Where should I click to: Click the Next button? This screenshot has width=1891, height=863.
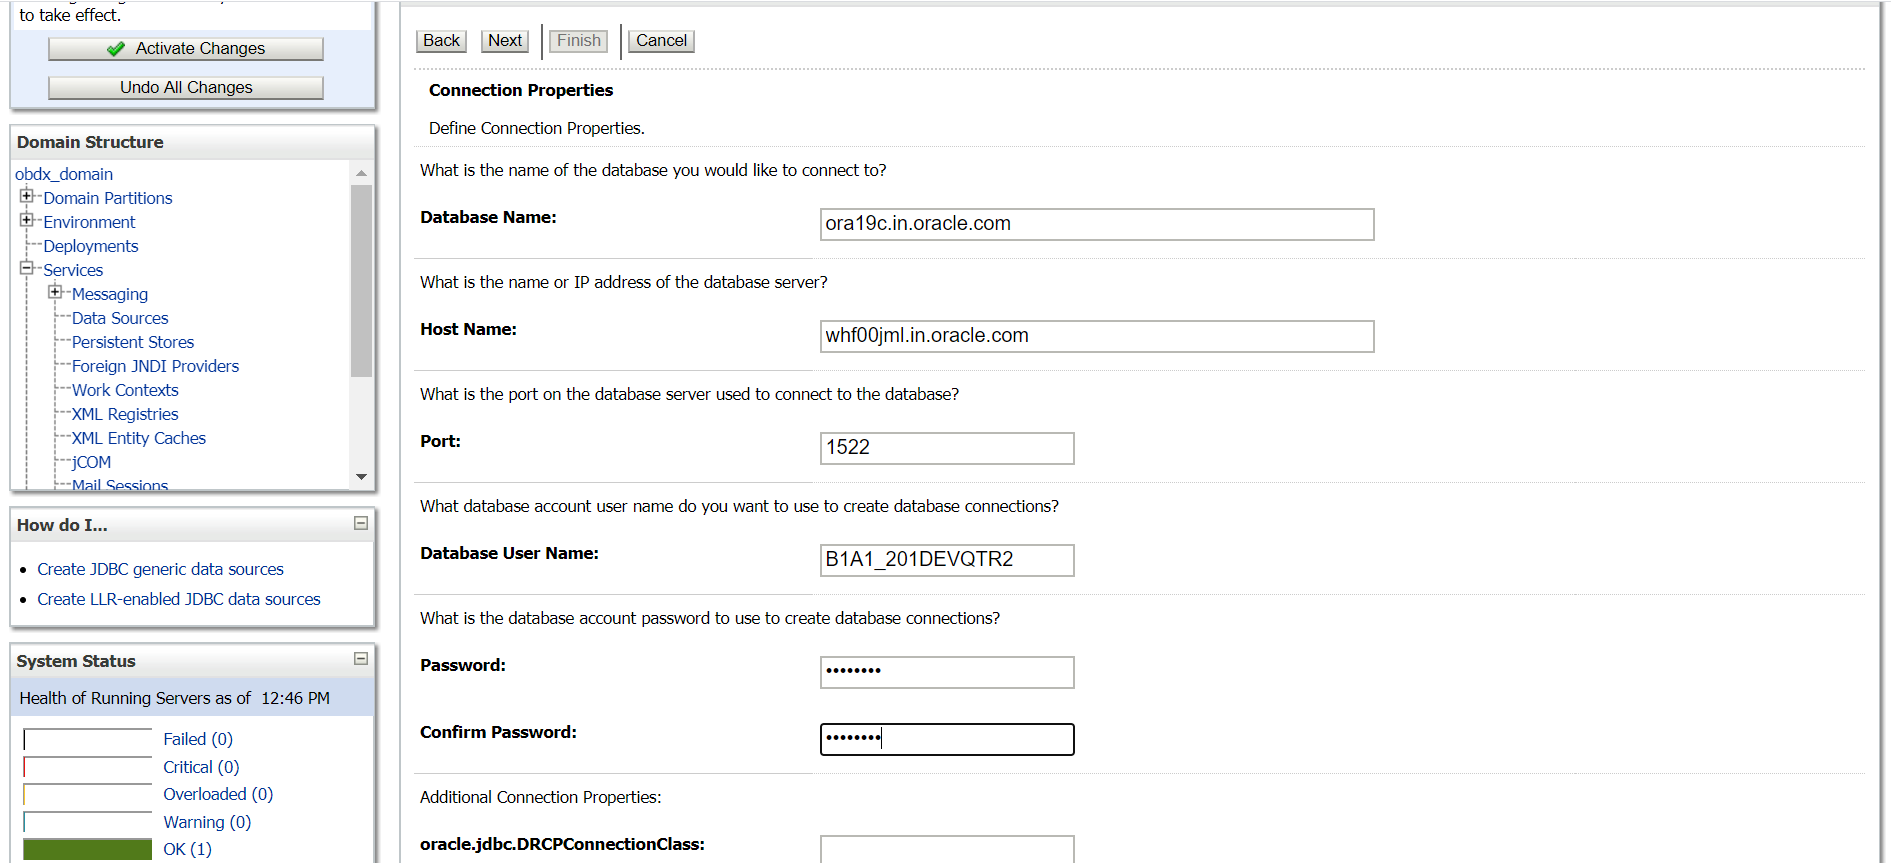pyautogui.click(x=505, y=41)
